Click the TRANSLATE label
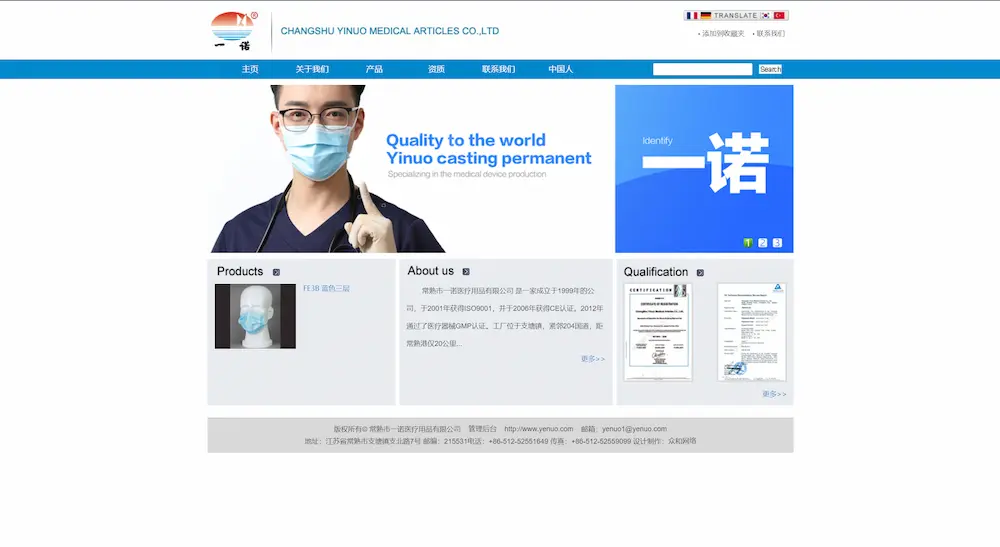 click(x=735, y=15)
